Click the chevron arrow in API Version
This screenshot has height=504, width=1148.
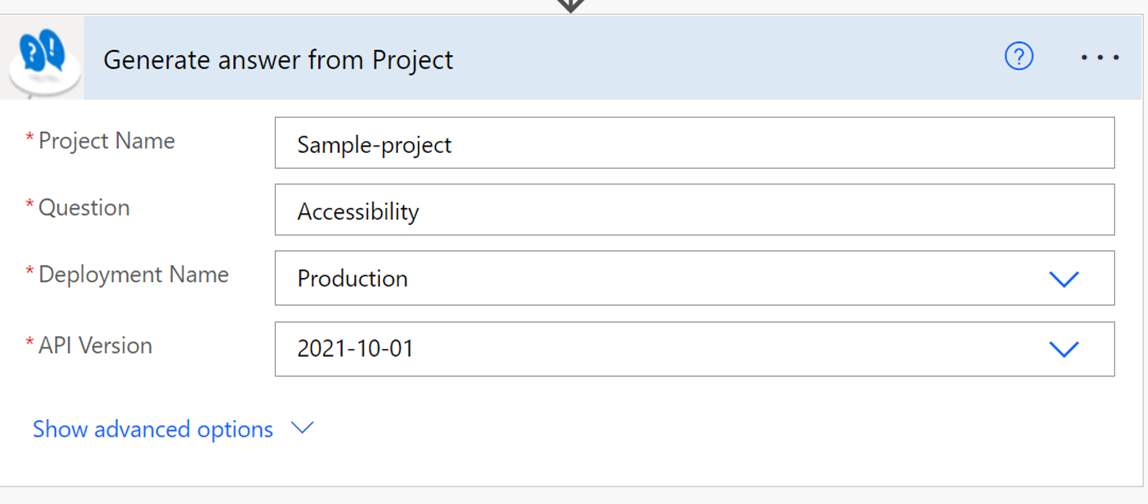[1064, 349]
